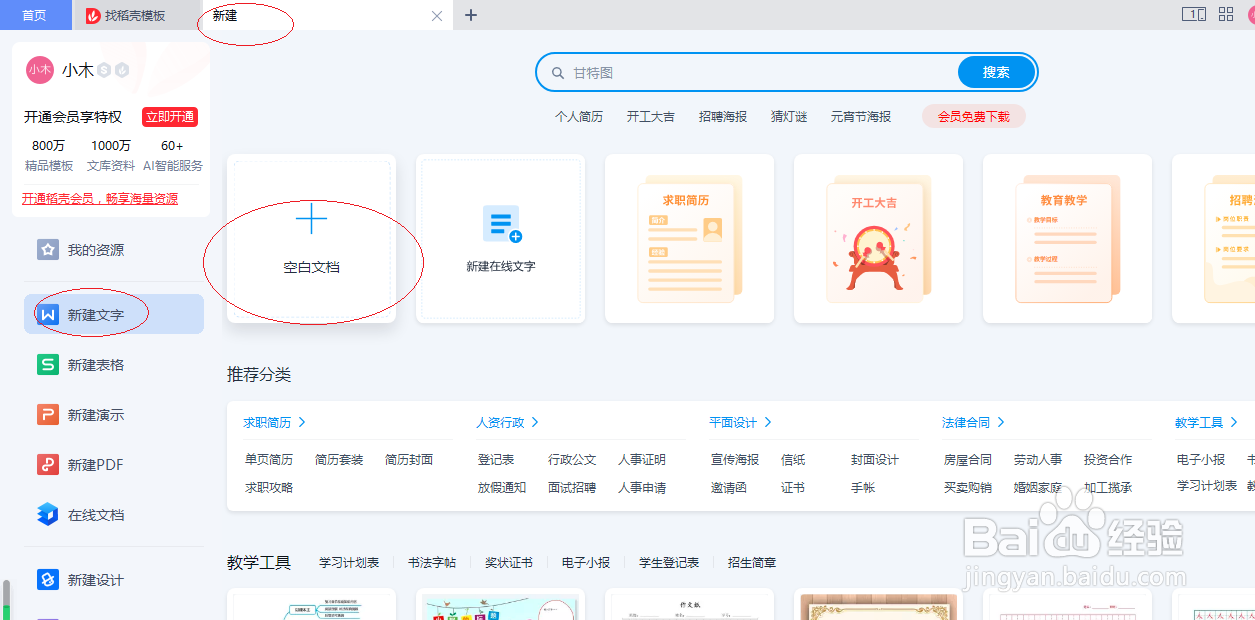Click 简历套装 under 求职简历
This screenshot has width=1255, height=620.
(339, 460)
